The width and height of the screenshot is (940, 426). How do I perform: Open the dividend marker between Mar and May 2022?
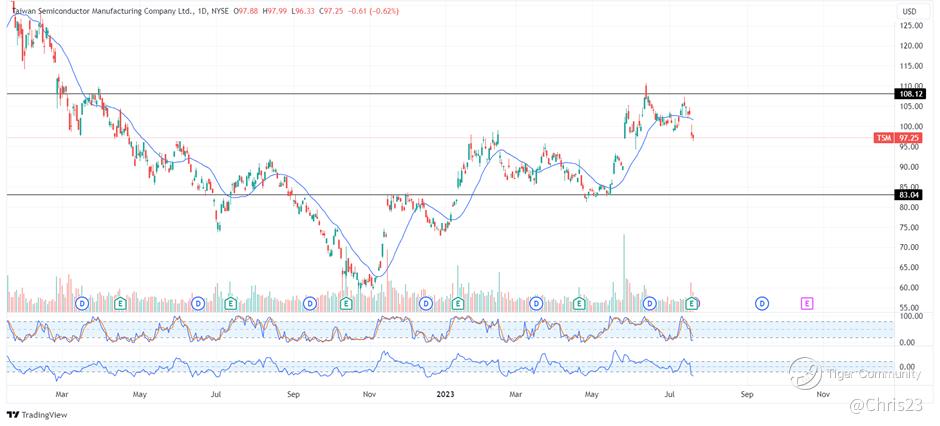pos(82,304)
